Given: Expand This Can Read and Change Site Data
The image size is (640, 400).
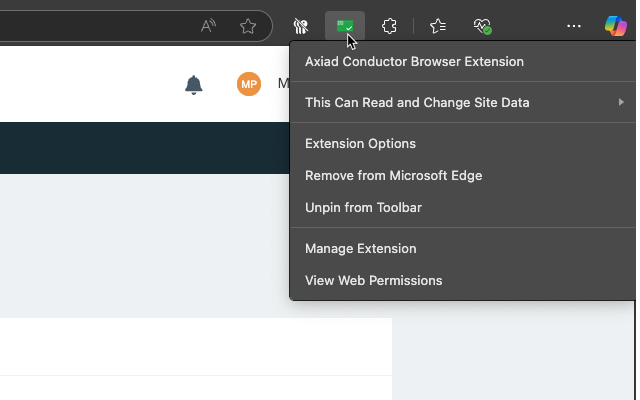Looking at the screenshot, I should (417, 102).
